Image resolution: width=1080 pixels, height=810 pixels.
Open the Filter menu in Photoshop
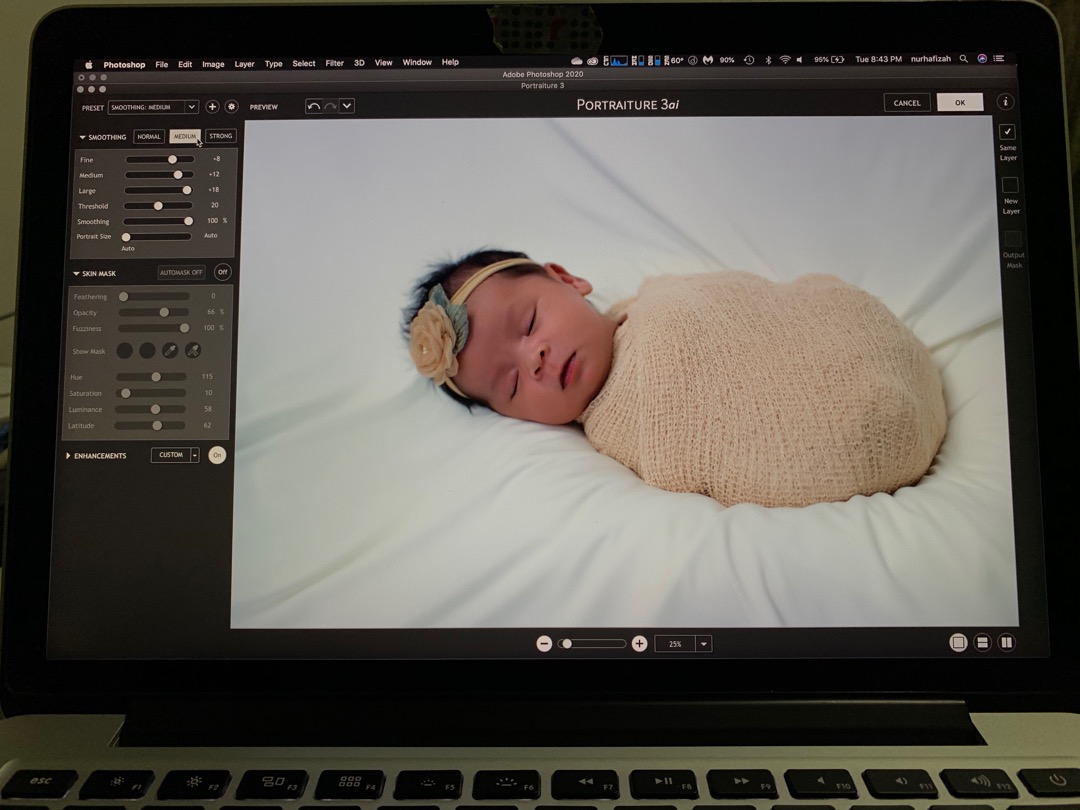(334, 63)
